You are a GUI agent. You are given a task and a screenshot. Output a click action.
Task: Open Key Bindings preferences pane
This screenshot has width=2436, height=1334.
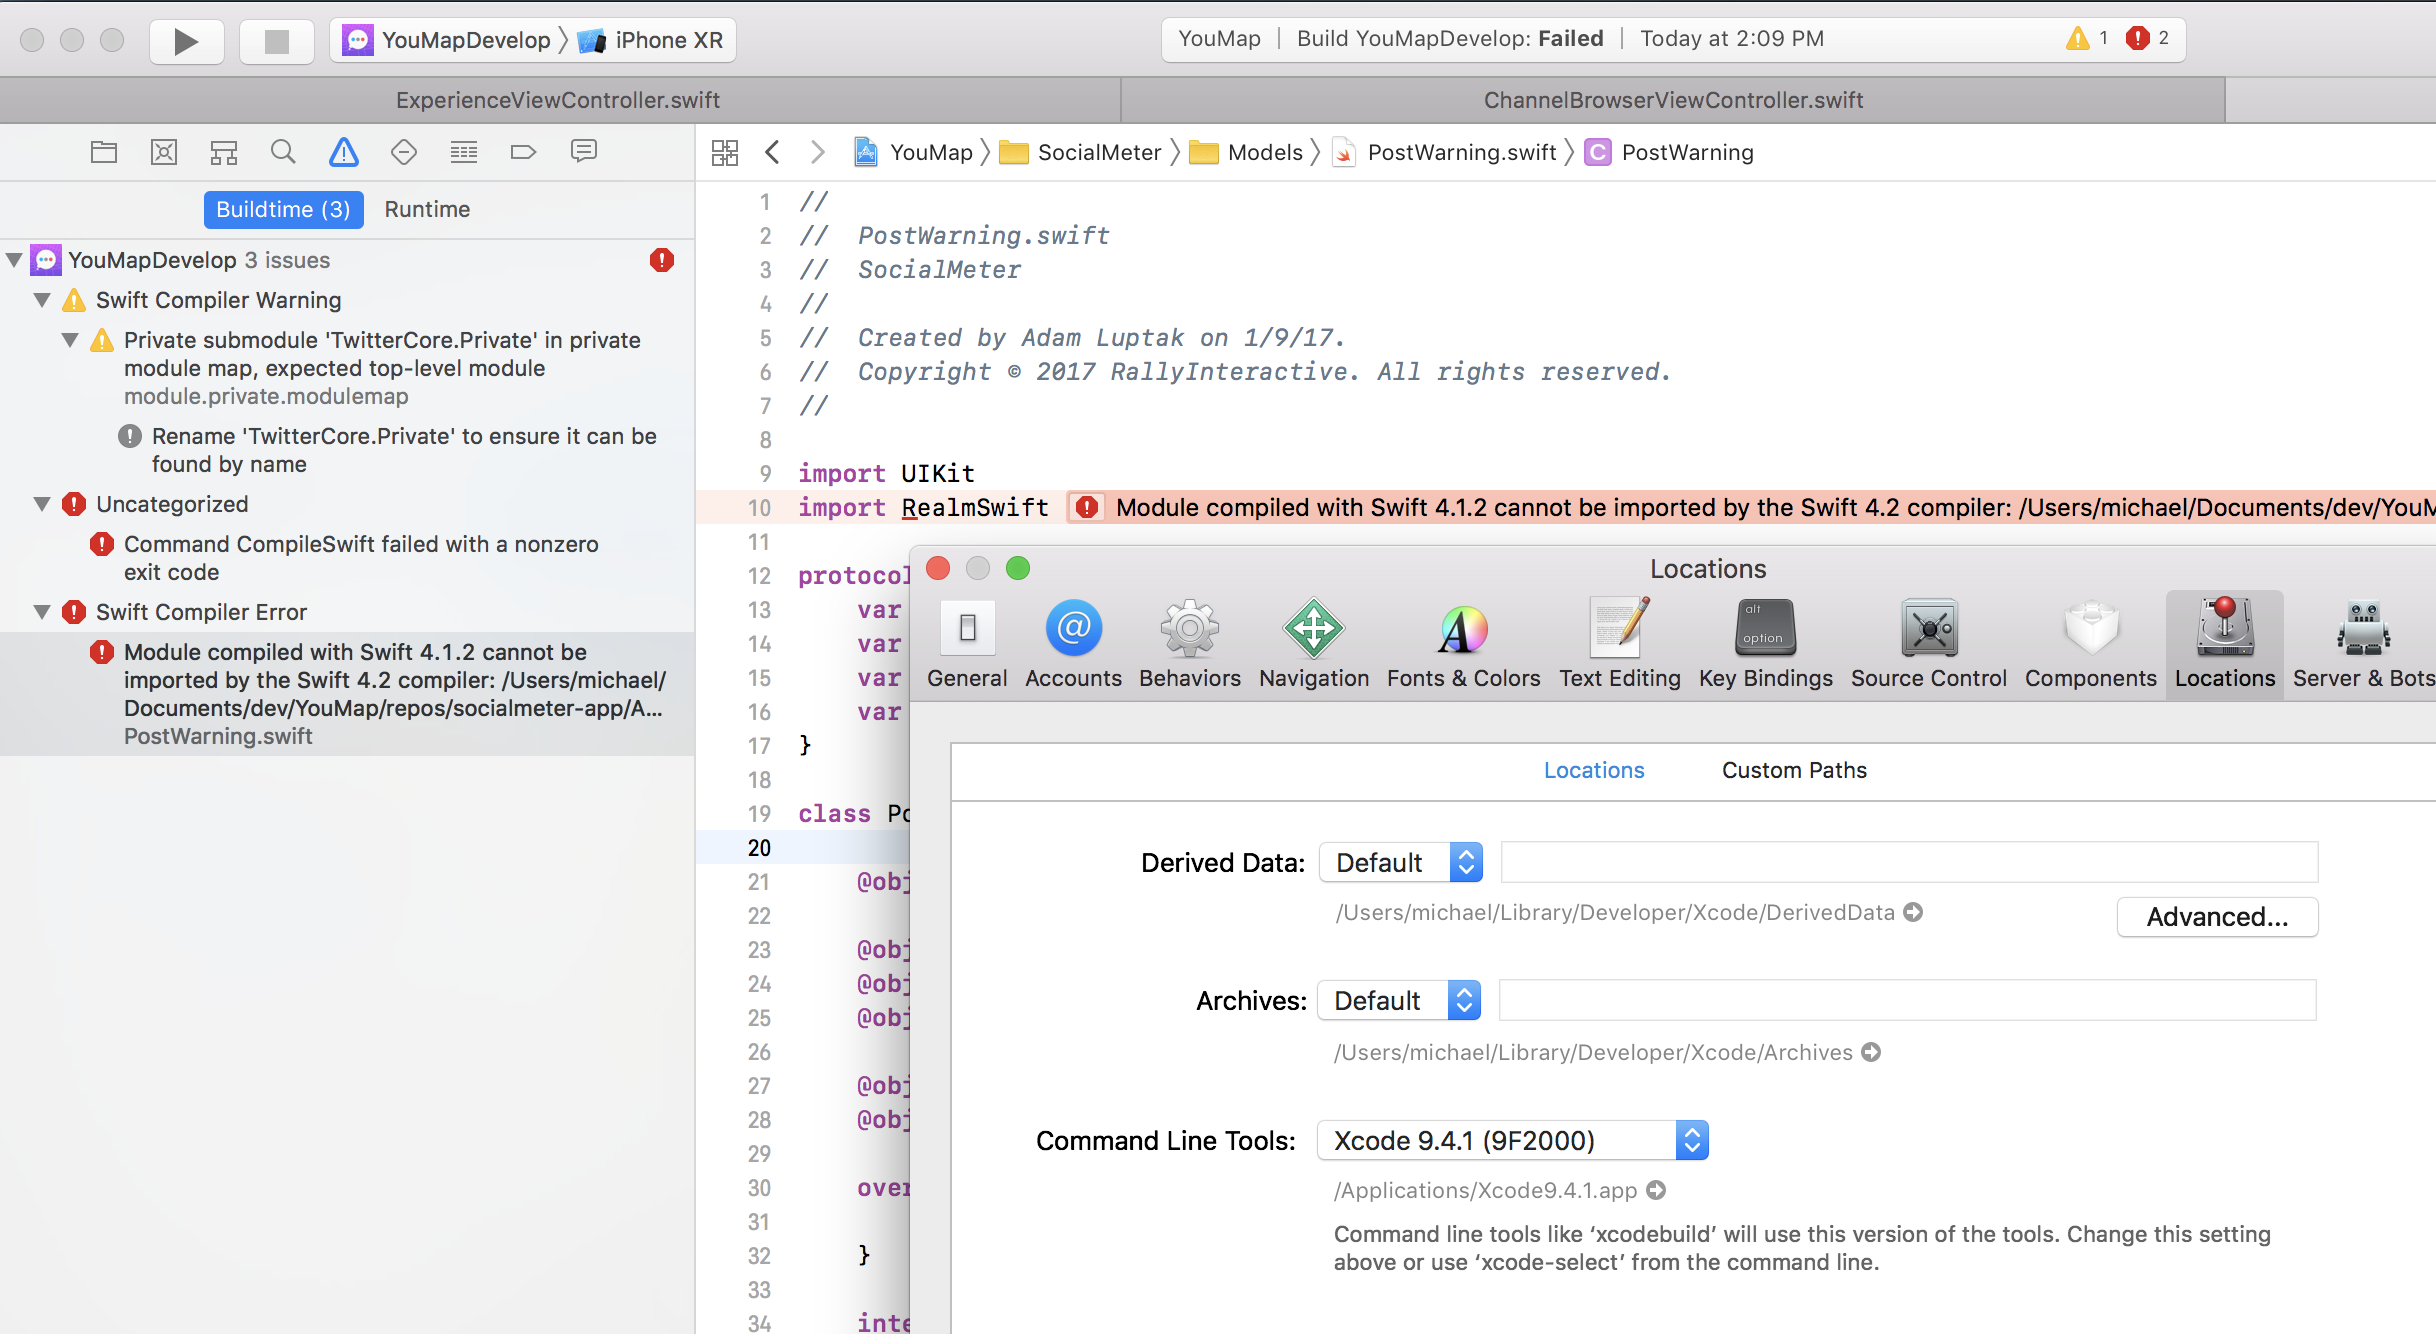1765,645
